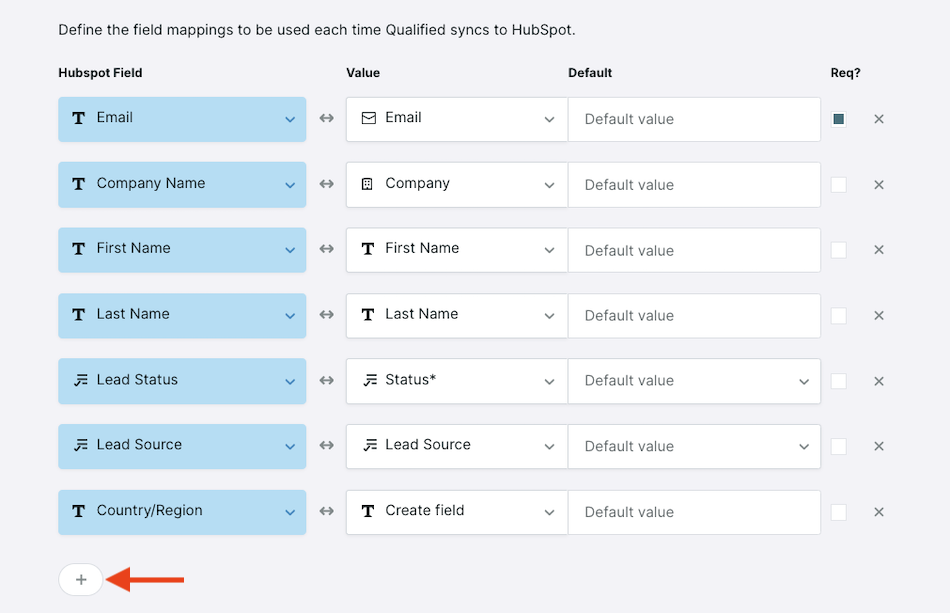
Task: Click default value input for Last Name row
Action: 694,316
